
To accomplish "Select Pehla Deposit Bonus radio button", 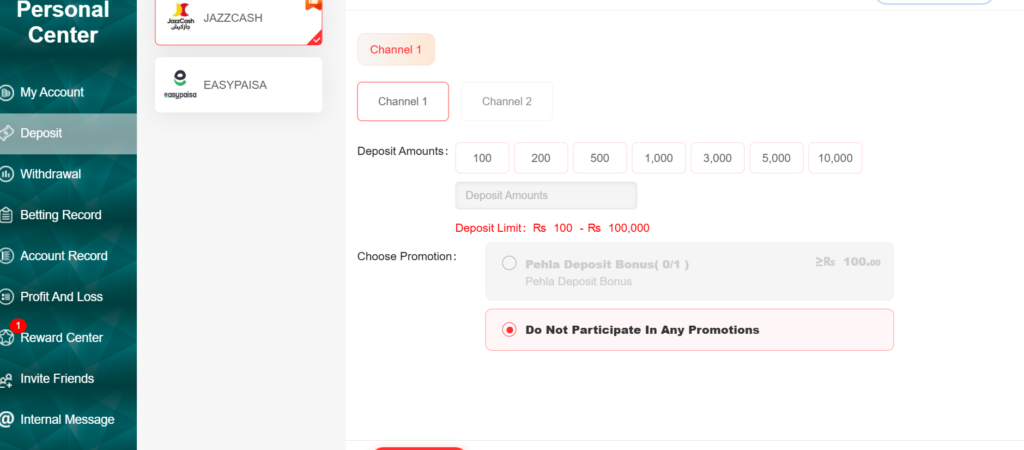I will (509, 263).
